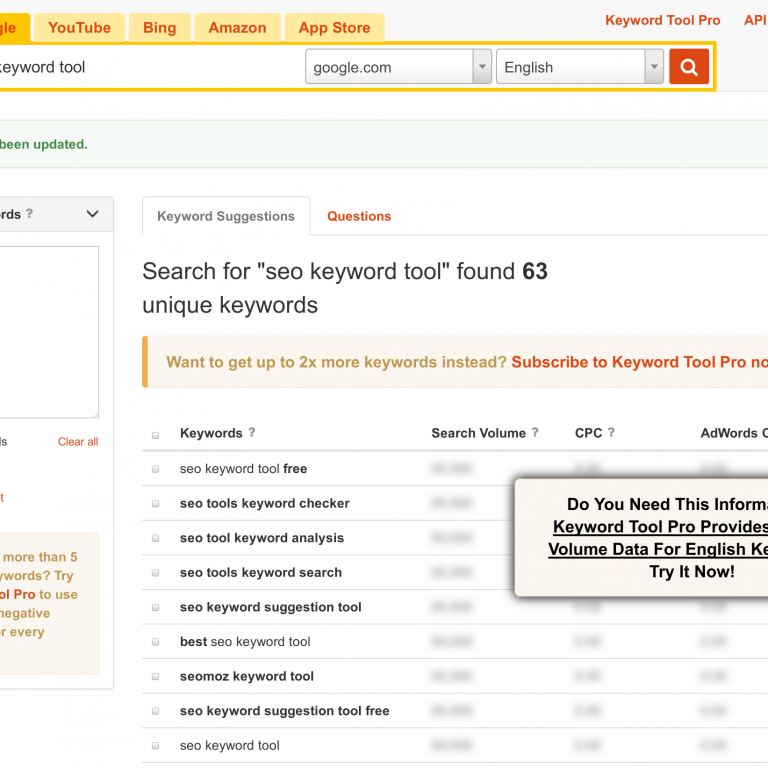
Task: Open help icon next to CPC
Action: tap(611, 432)
